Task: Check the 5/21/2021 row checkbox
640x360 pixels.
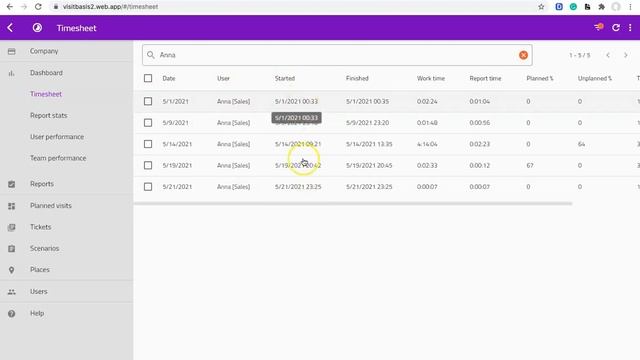Action: [x=148, y=187]
